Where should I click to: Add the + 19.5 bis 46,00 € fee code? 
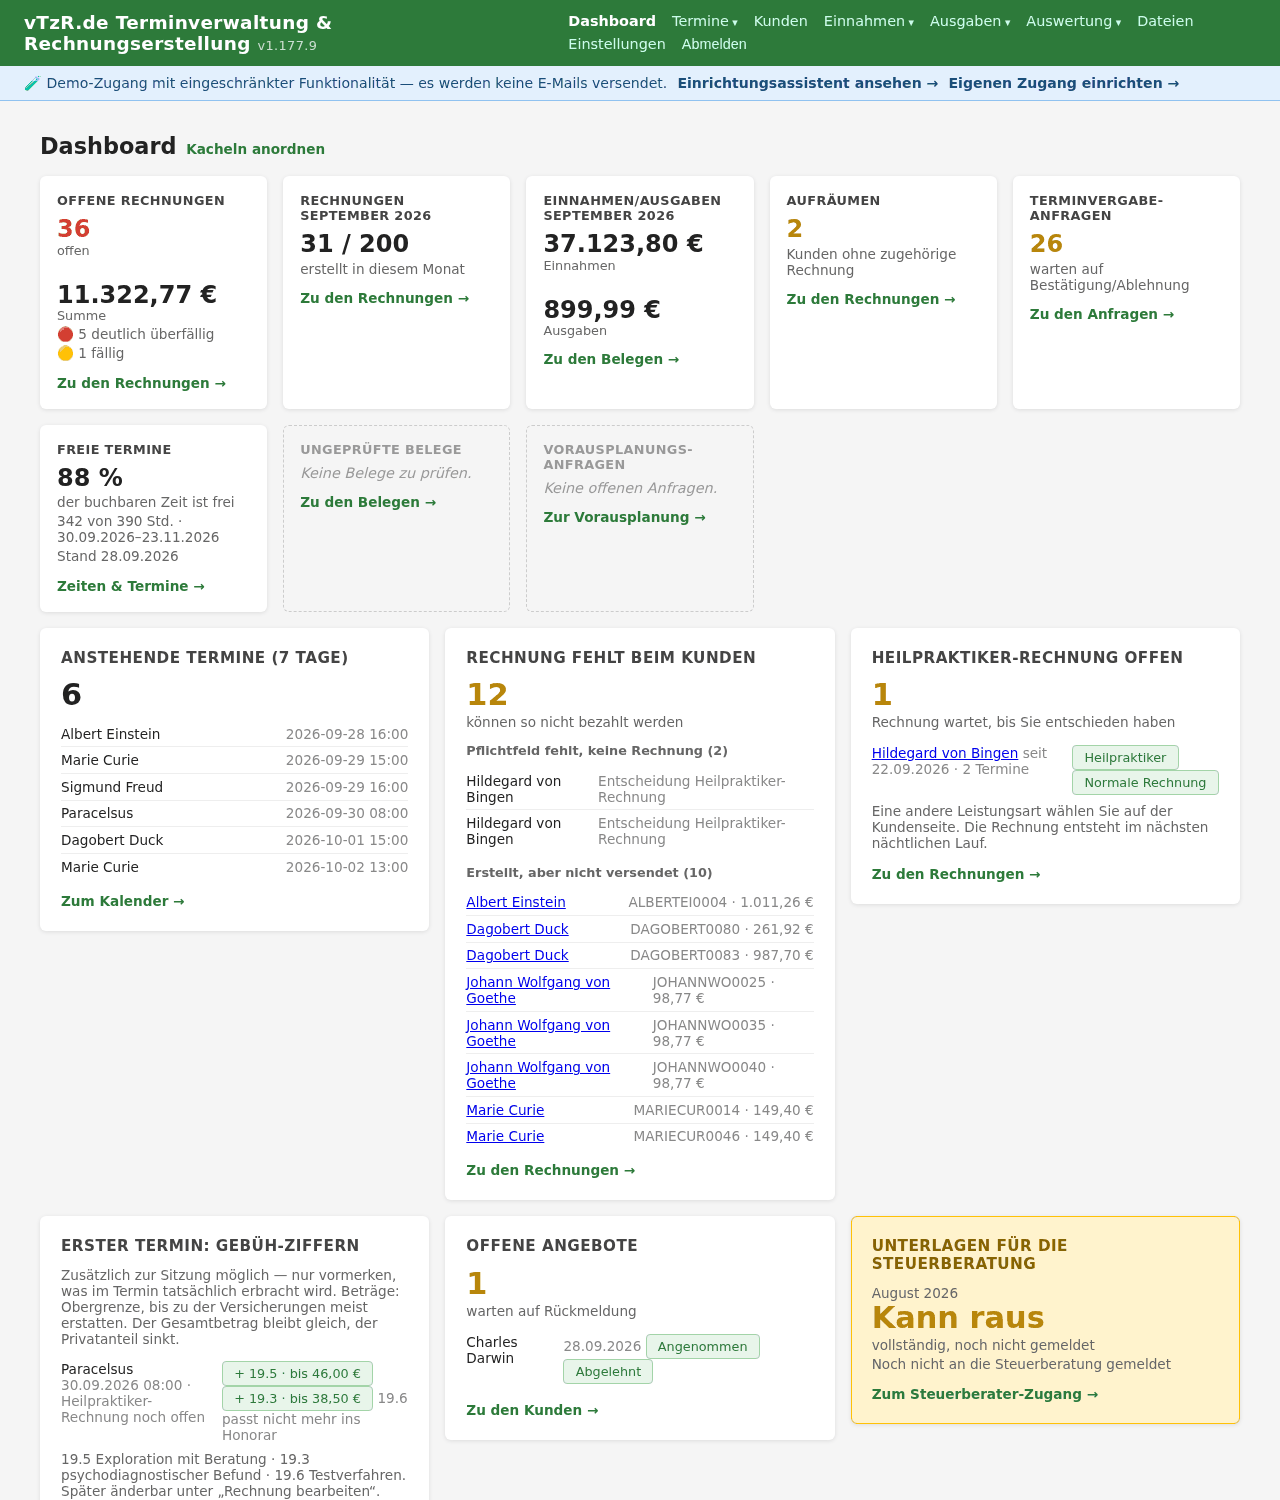coord(297,1374)
